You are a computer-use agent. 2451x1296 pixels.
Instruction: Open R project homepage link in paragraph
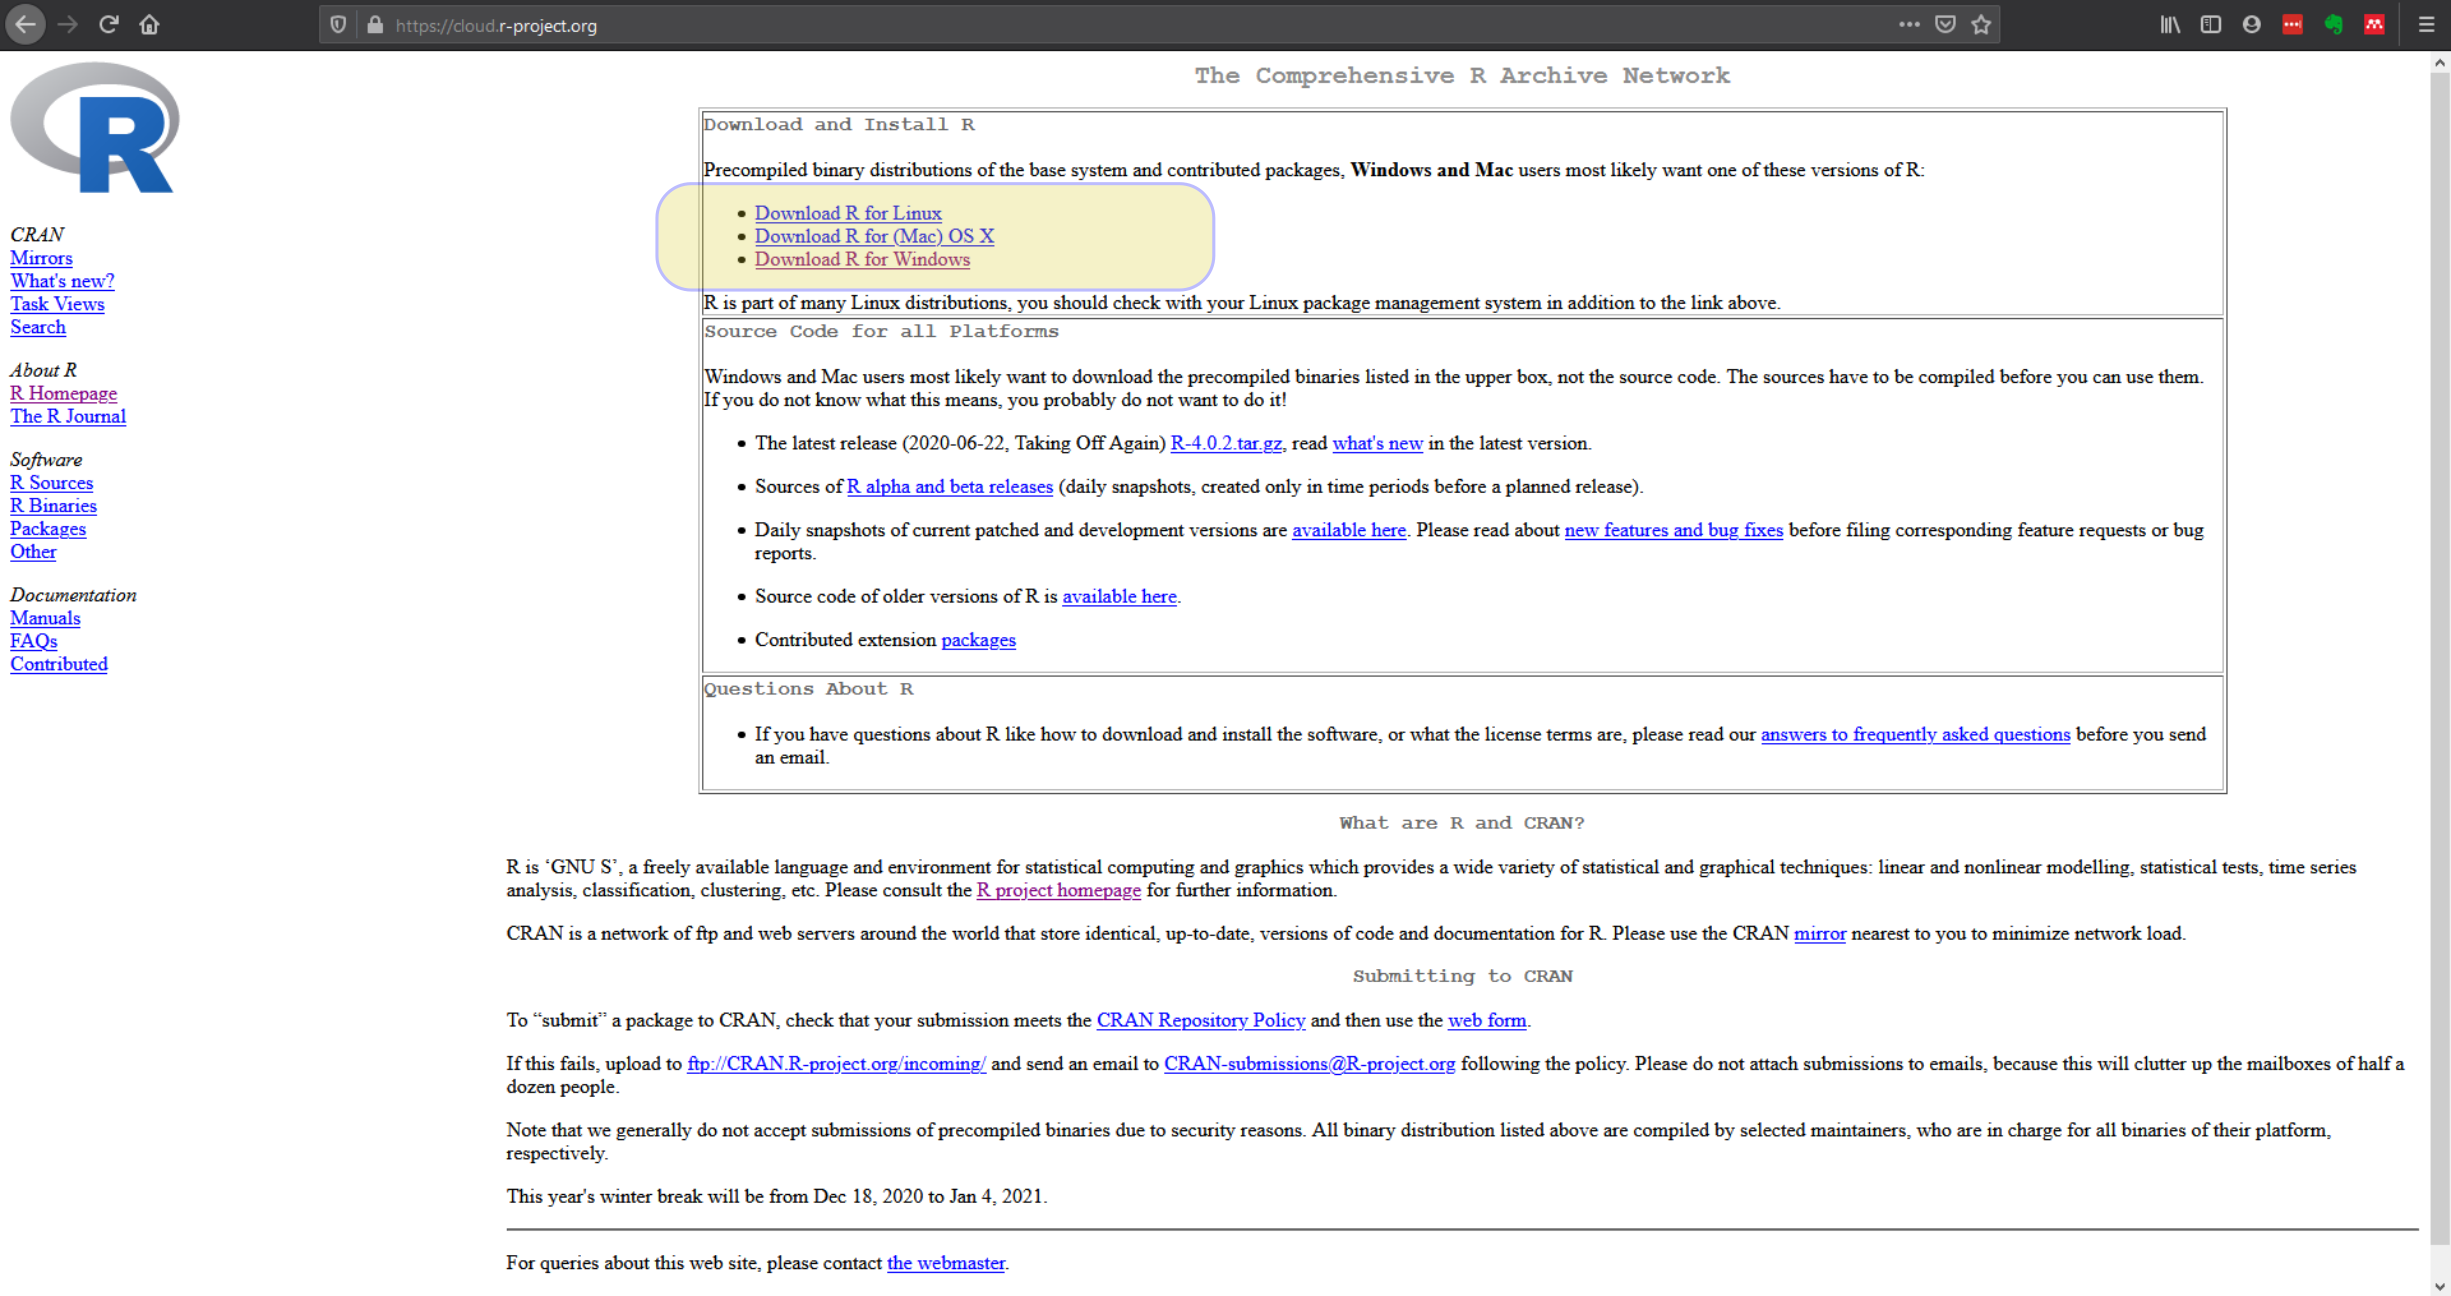[1058, 891]
